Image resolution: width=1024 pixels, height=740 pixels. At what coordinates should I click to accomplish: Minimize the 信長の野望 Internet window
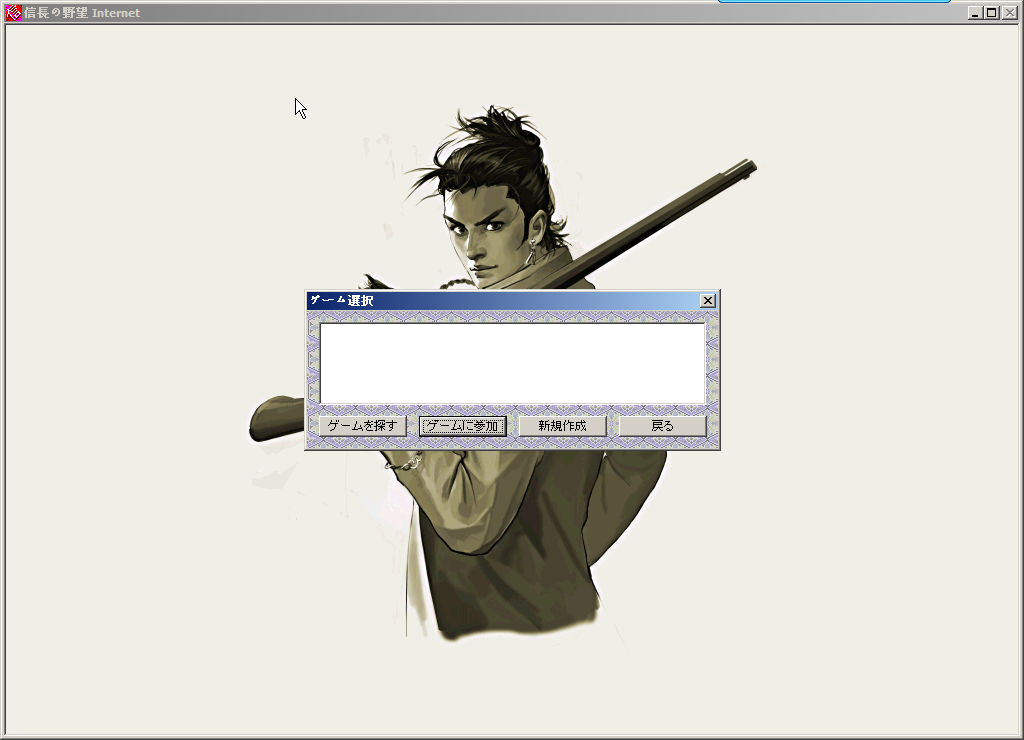point(975,13)
